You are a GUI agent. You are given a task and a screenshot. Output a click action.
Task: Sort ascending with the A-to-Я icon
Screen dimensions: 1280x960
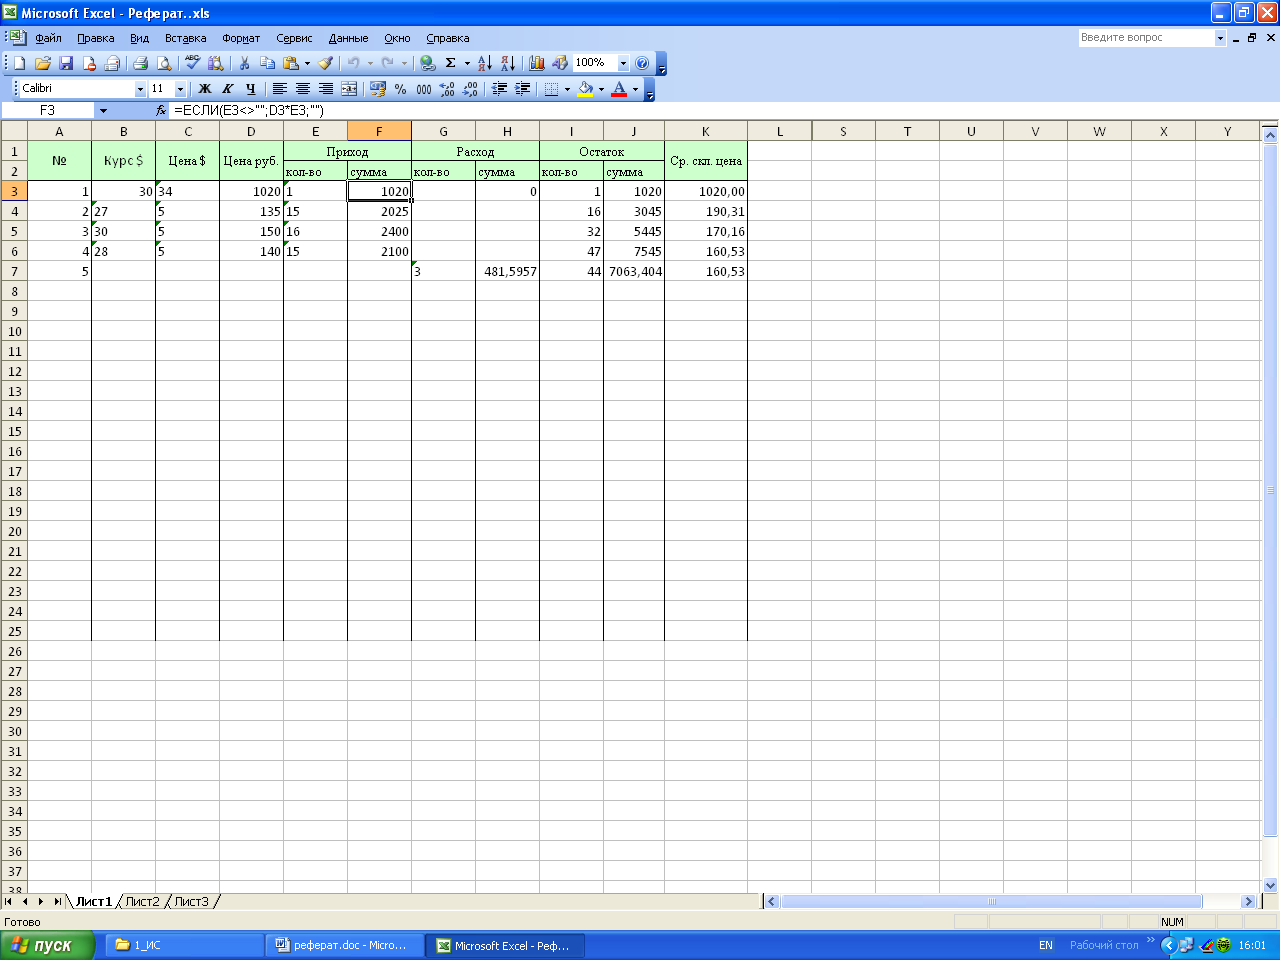pyautogui.click(x=484, y=63)
